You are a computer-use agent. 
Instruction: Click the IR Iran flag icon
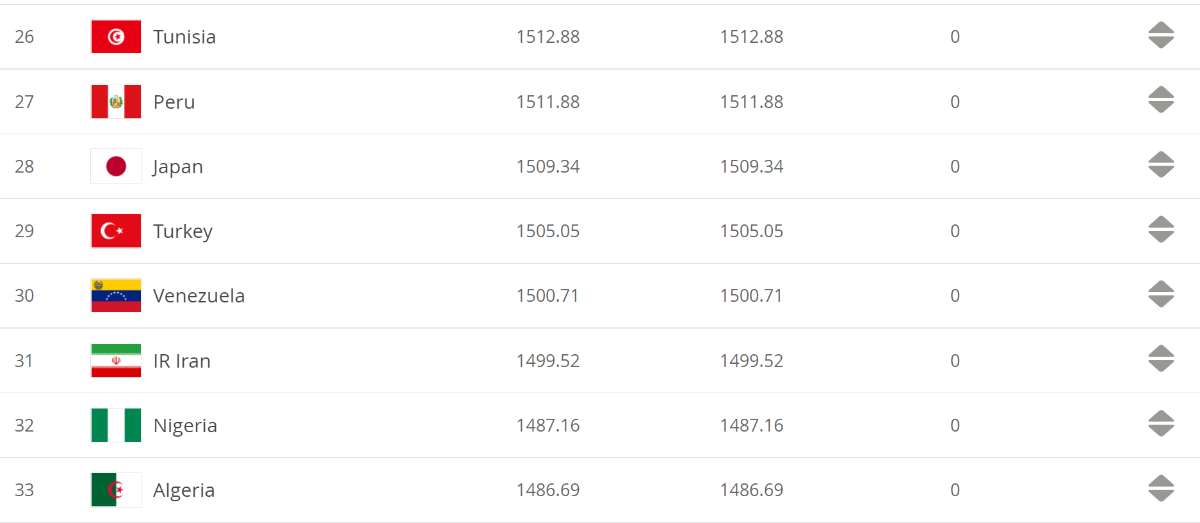(116, 361)
